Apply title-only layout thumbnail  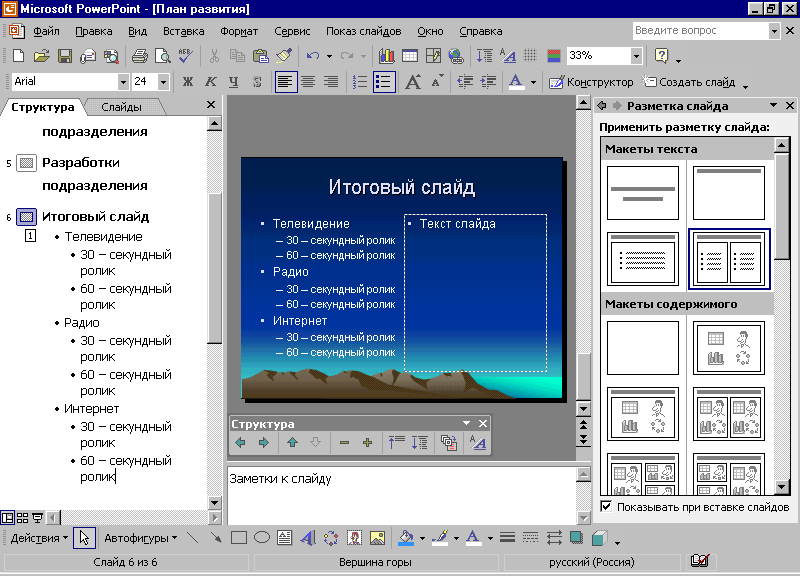(x=729, y=193)
